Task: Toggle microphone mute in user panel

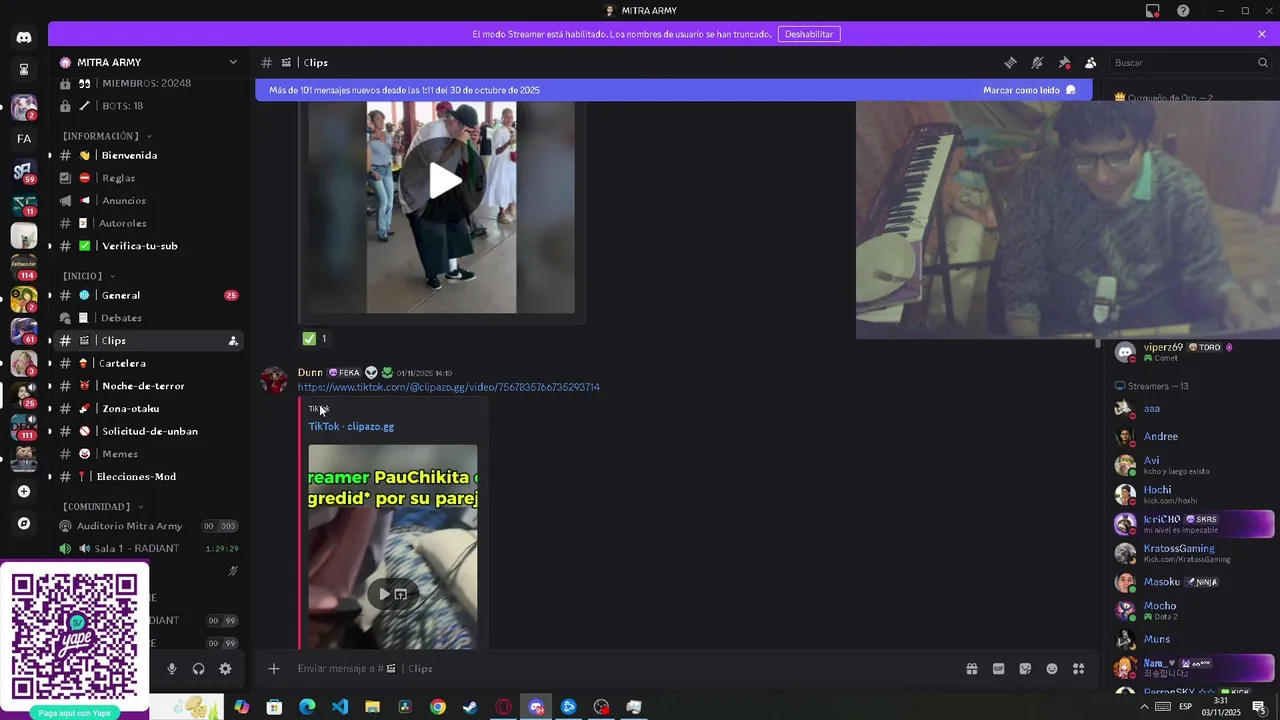Action: (172, 669)
